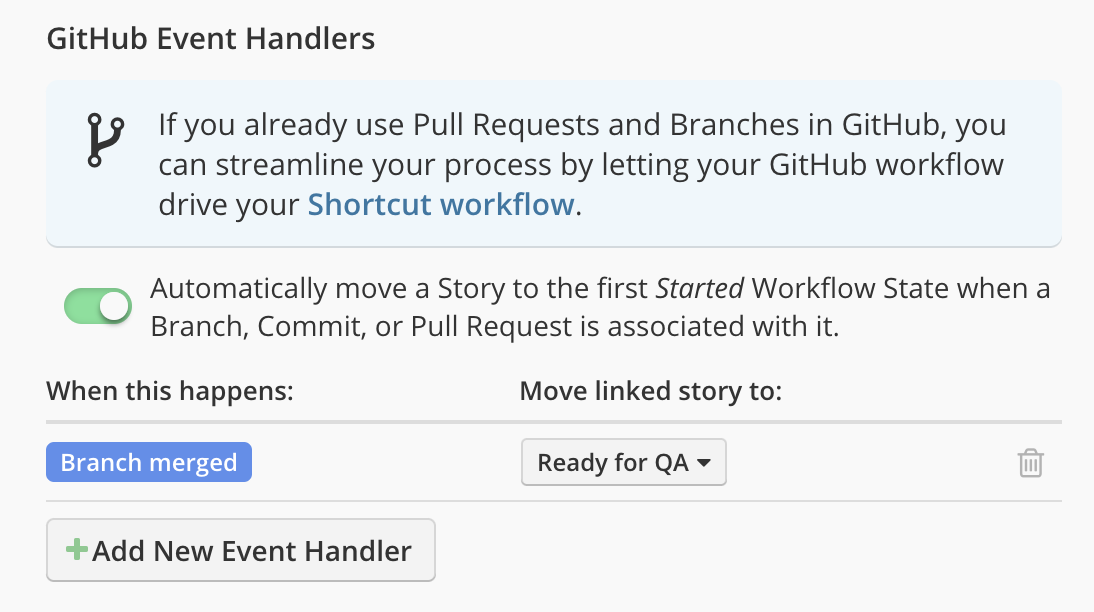Click the Pull Requests and Branches info text
This screenshot has width=1094, height=612.
(582, 126)
